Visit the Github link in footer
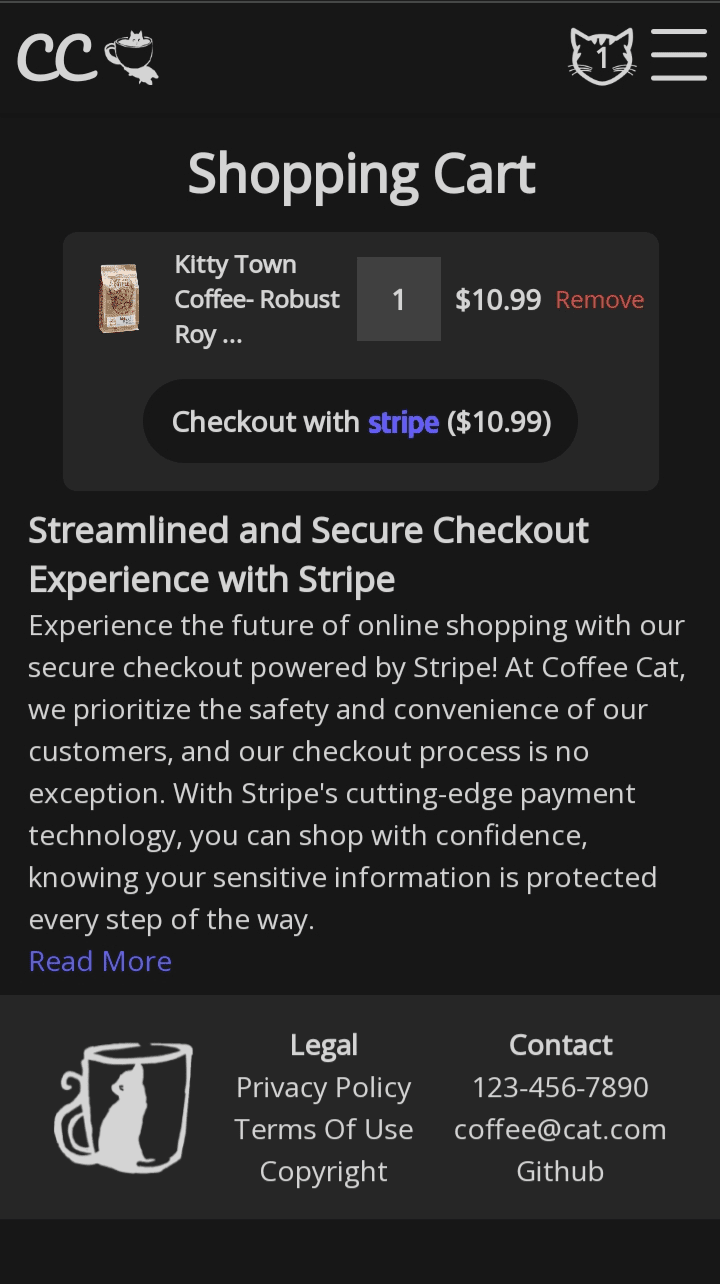 click(x=560, y=1171)
